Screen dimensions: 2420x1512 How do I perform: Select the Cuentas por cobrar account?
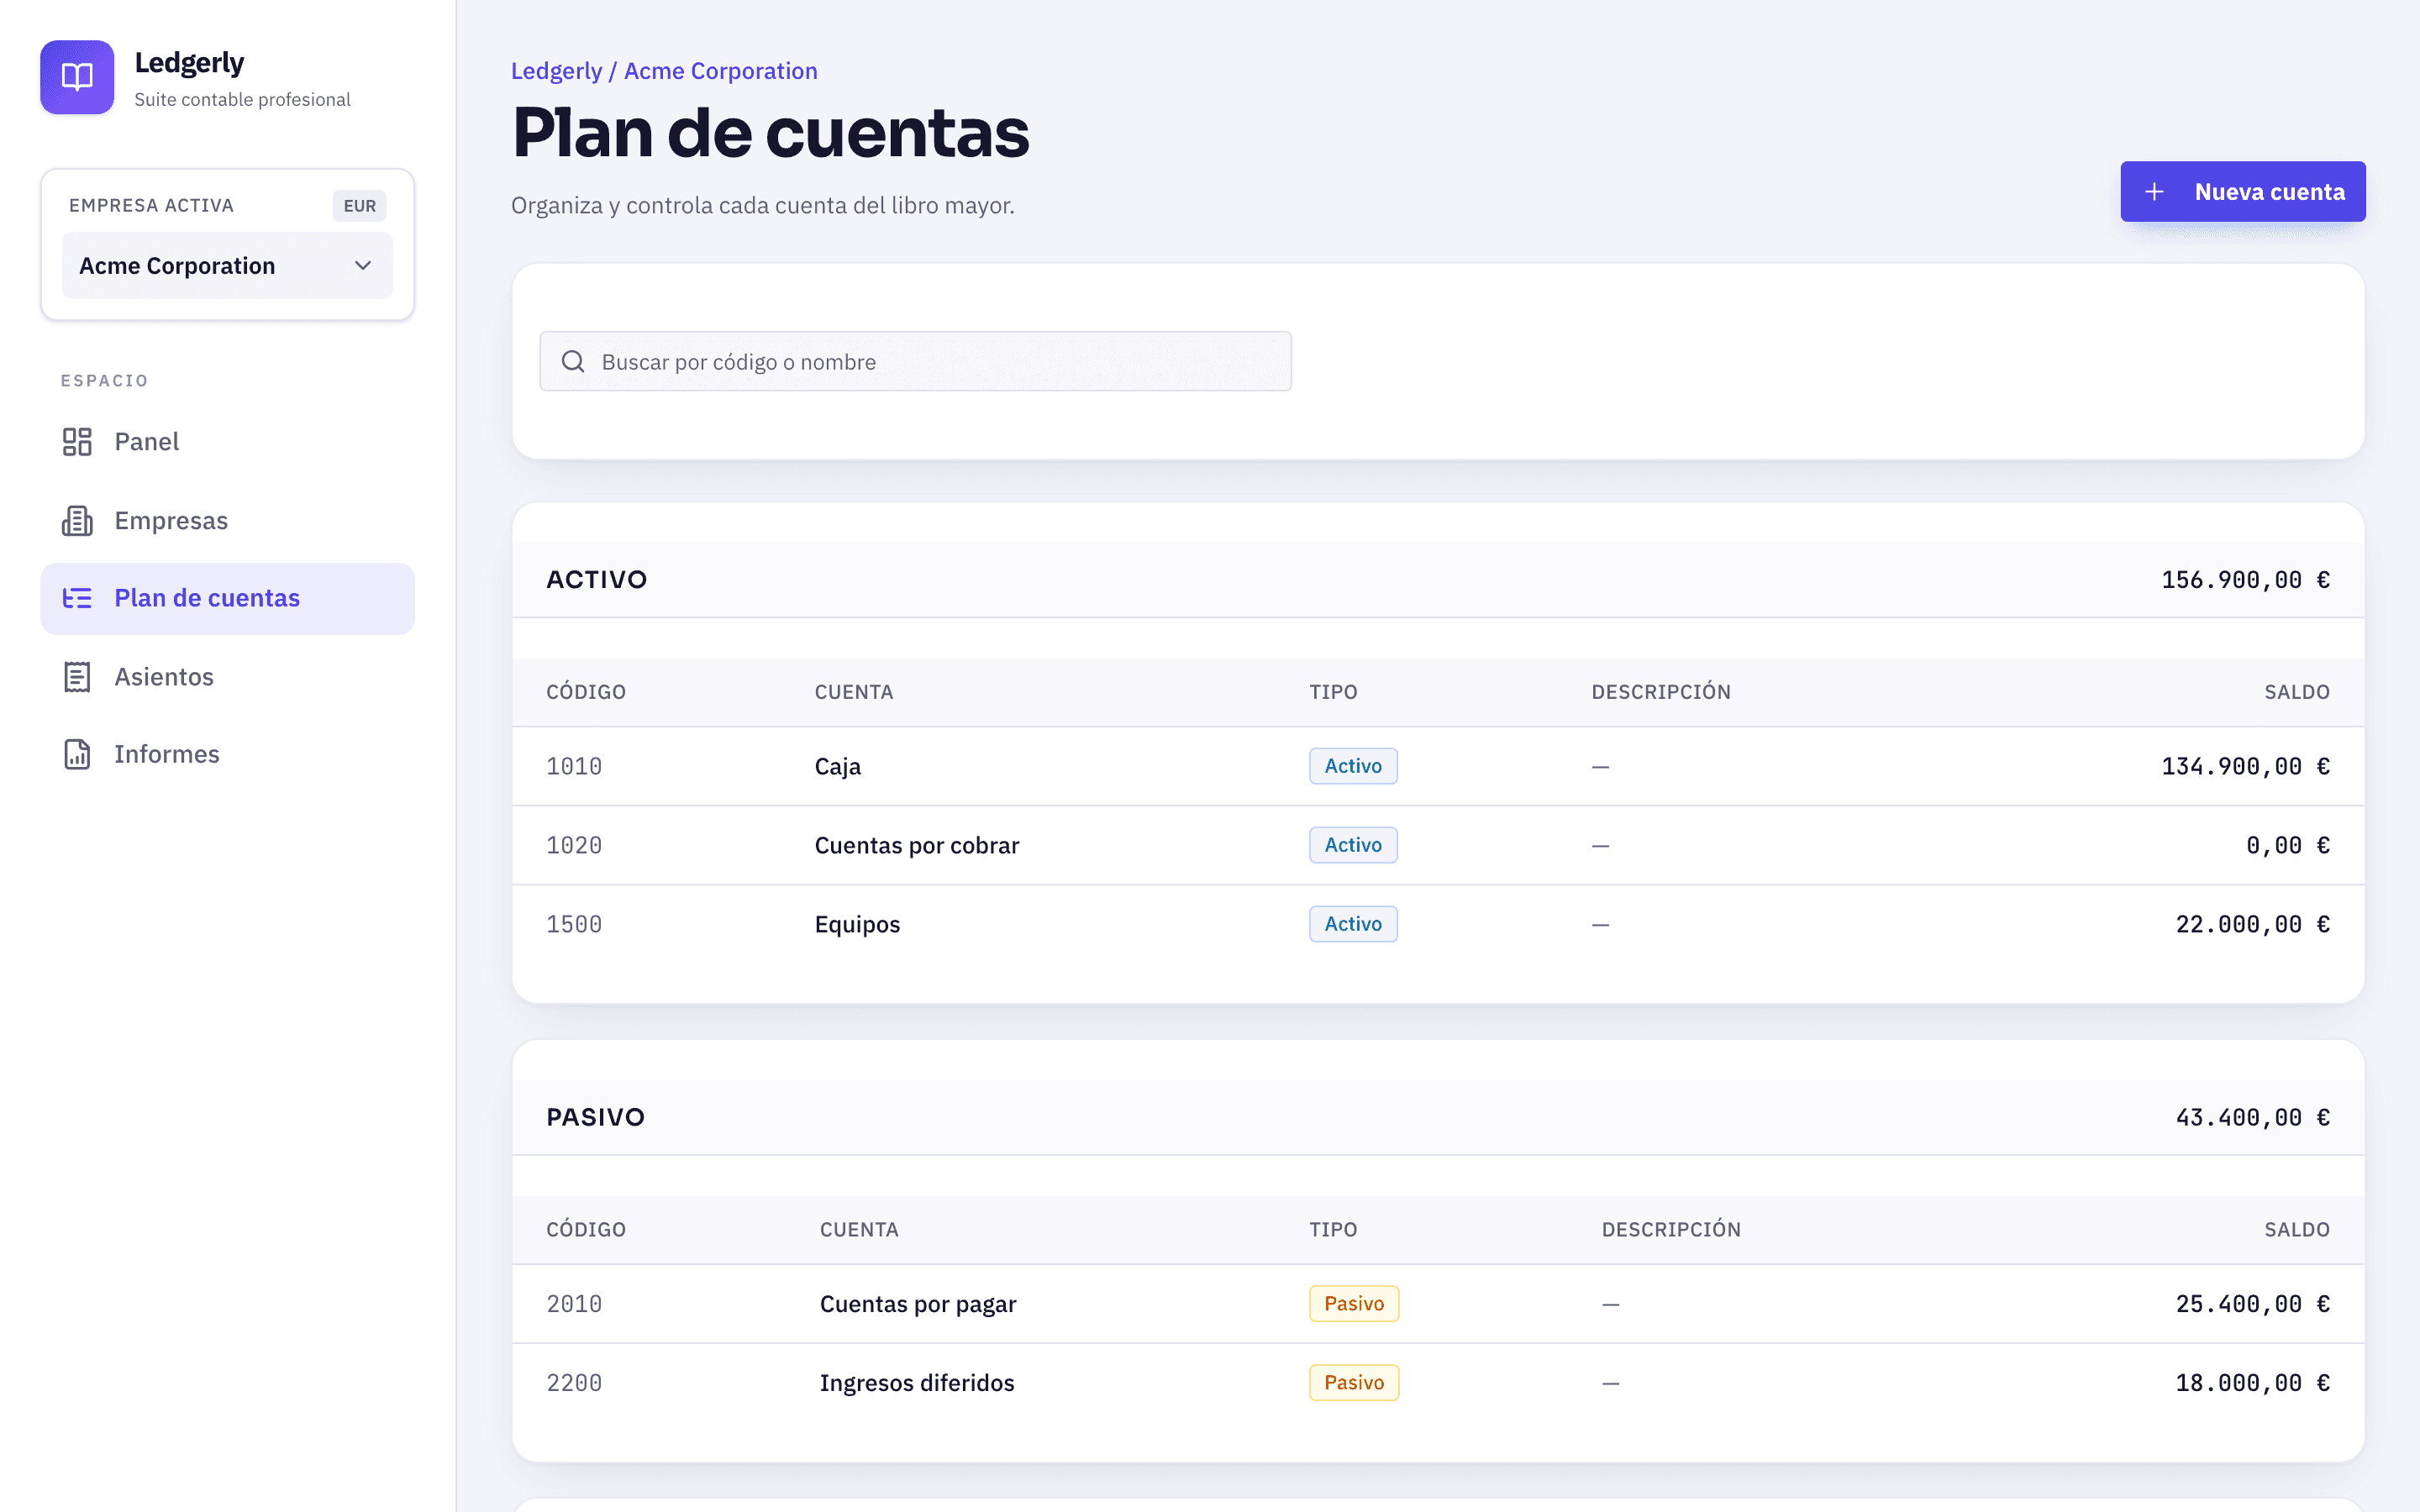(916, 845)
